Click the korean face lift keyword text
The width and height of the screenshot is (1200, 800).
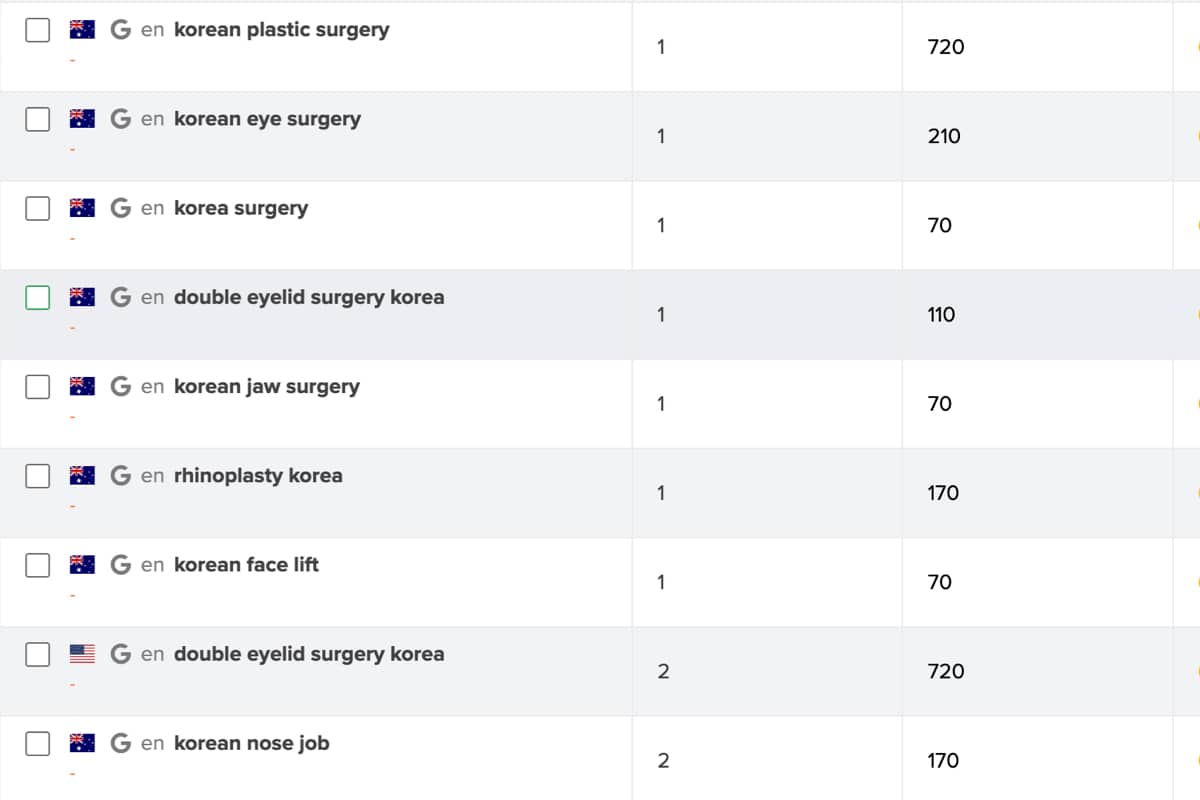point(246,565)
